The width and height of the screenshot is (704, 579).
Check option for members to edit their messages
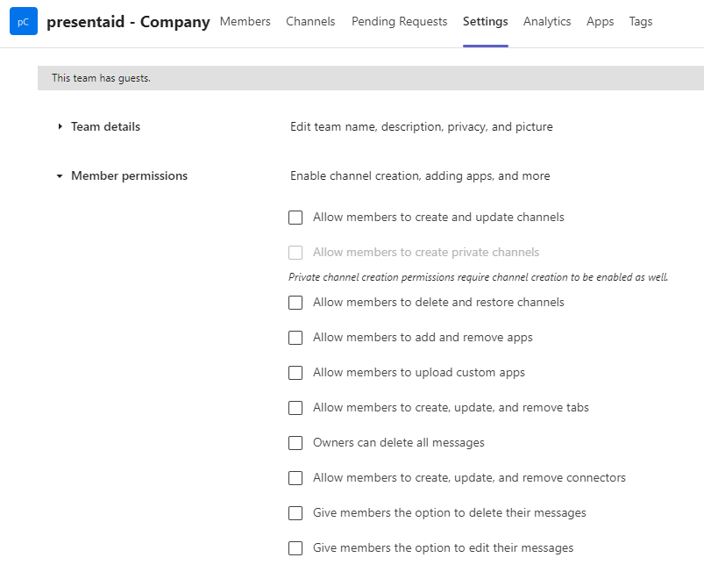[295, 548]
